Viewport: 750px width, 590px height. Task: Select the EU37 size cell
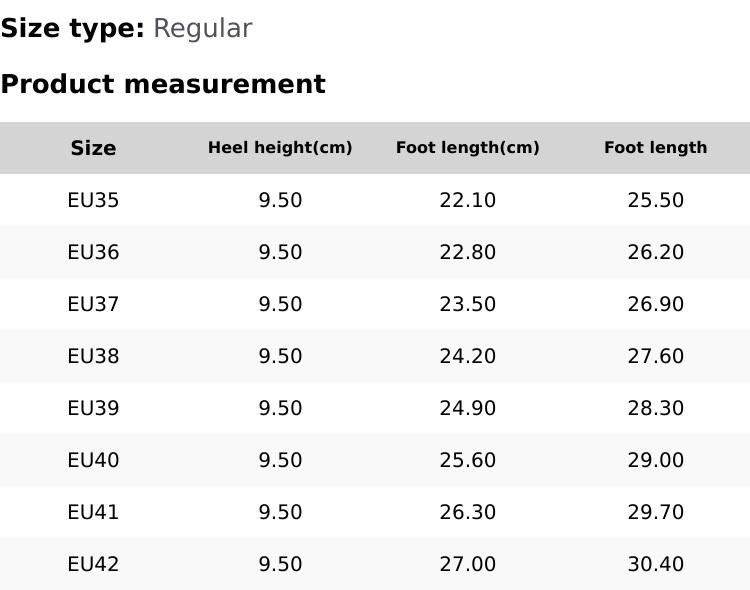click(x=93, y=304)
